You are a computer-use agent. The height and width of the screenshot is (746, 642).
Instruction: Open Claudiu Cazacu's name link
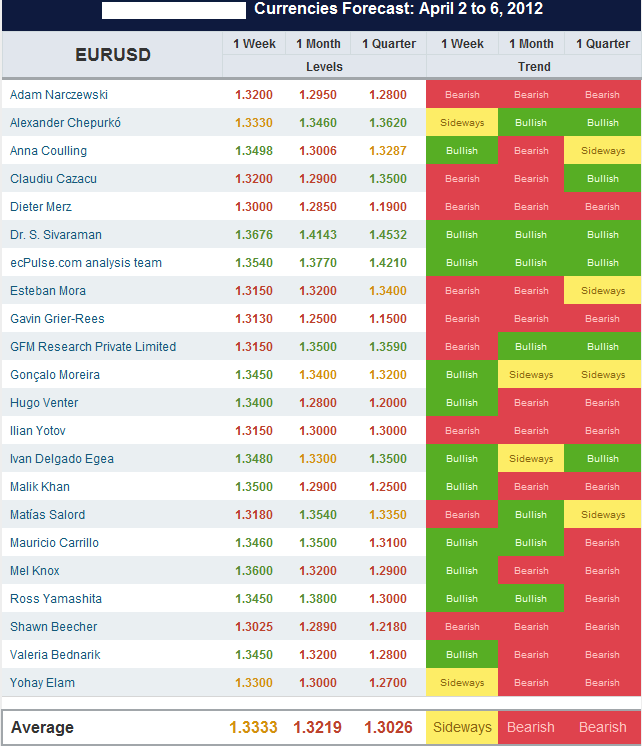point(53,179)
